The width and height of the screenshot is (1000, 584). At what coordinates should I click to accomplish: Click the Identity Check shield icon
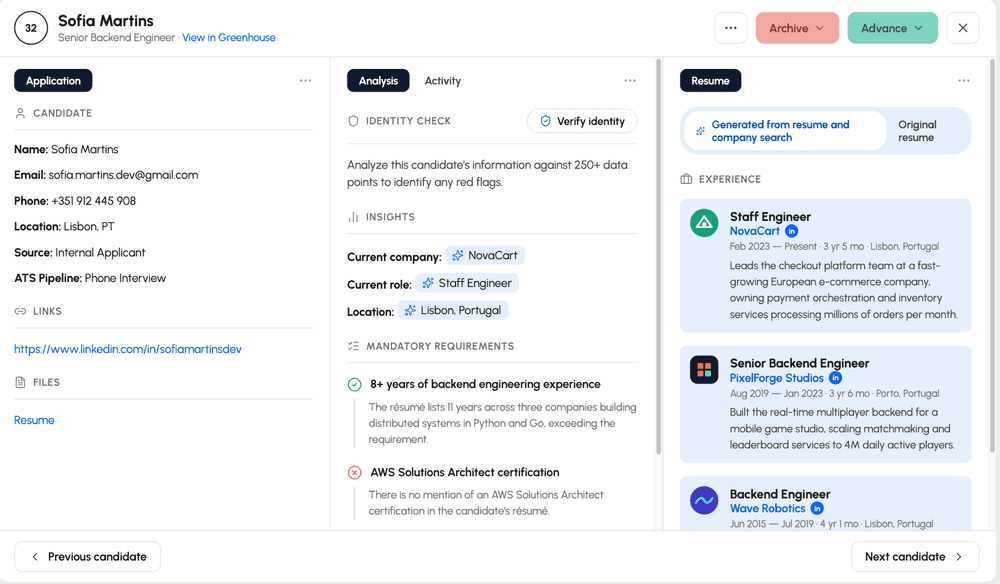[353, 121]
